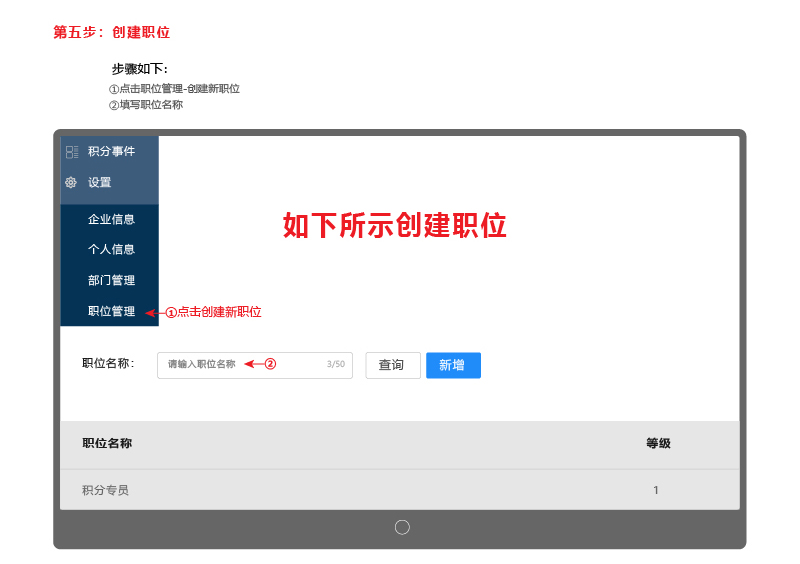Image resolution: width=800 pixels, height=564 pixels.
Task: Click the 积分事件 grid icon
Action: (72, 152)
